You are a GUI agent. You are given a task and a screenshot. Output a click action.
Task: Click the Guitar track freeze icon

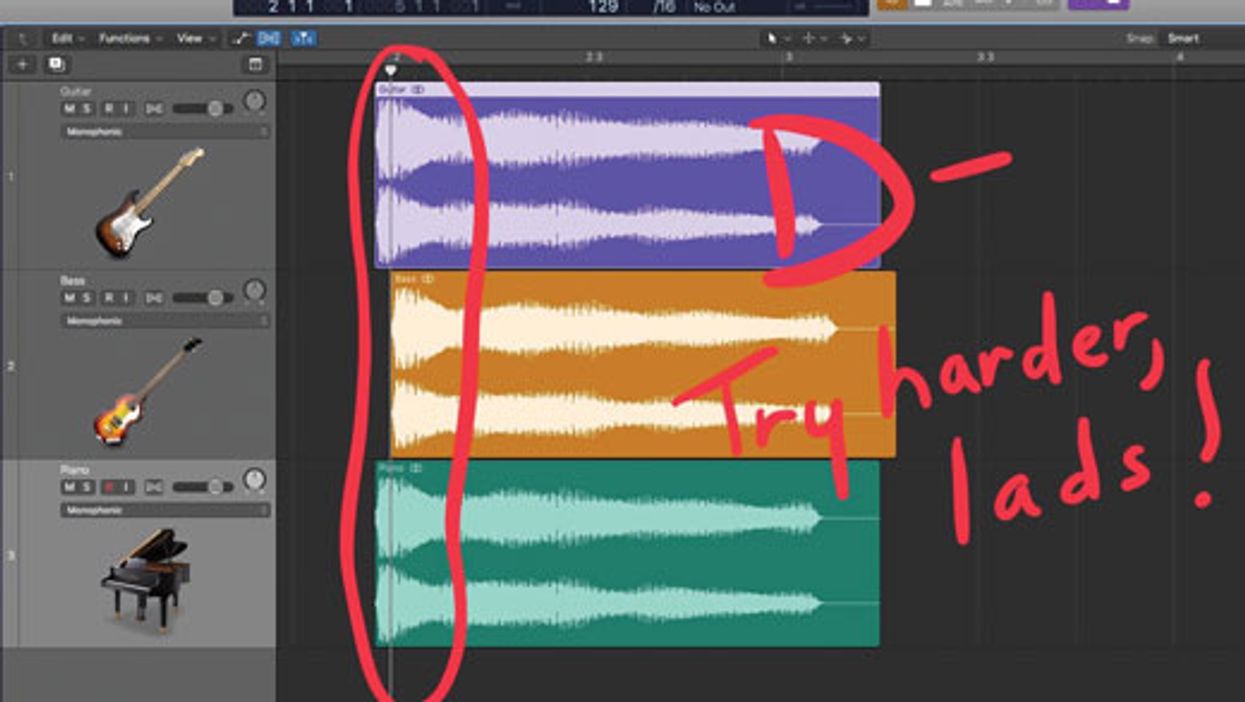pyautogui.click(x=153, y=108)
